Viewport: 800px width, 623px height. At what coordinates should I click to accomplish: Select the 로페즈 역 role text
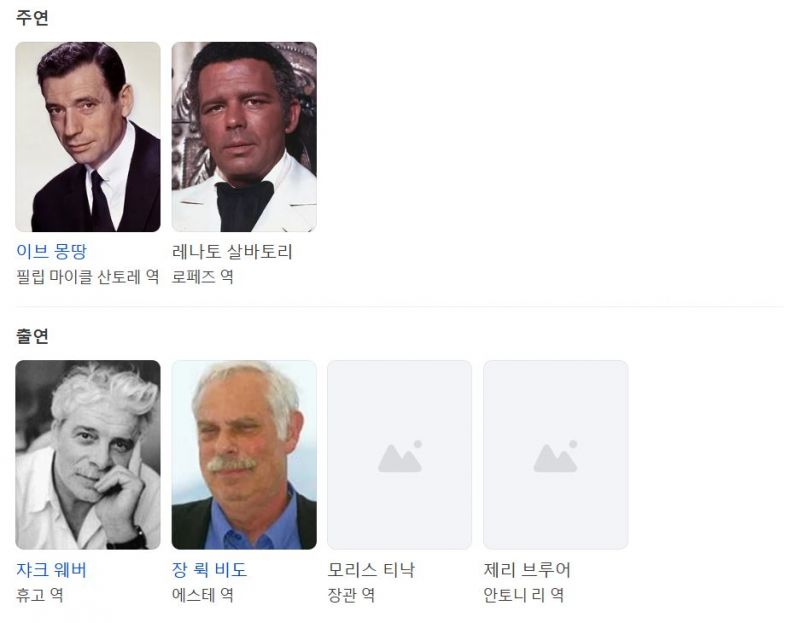[x=203, y=277]
